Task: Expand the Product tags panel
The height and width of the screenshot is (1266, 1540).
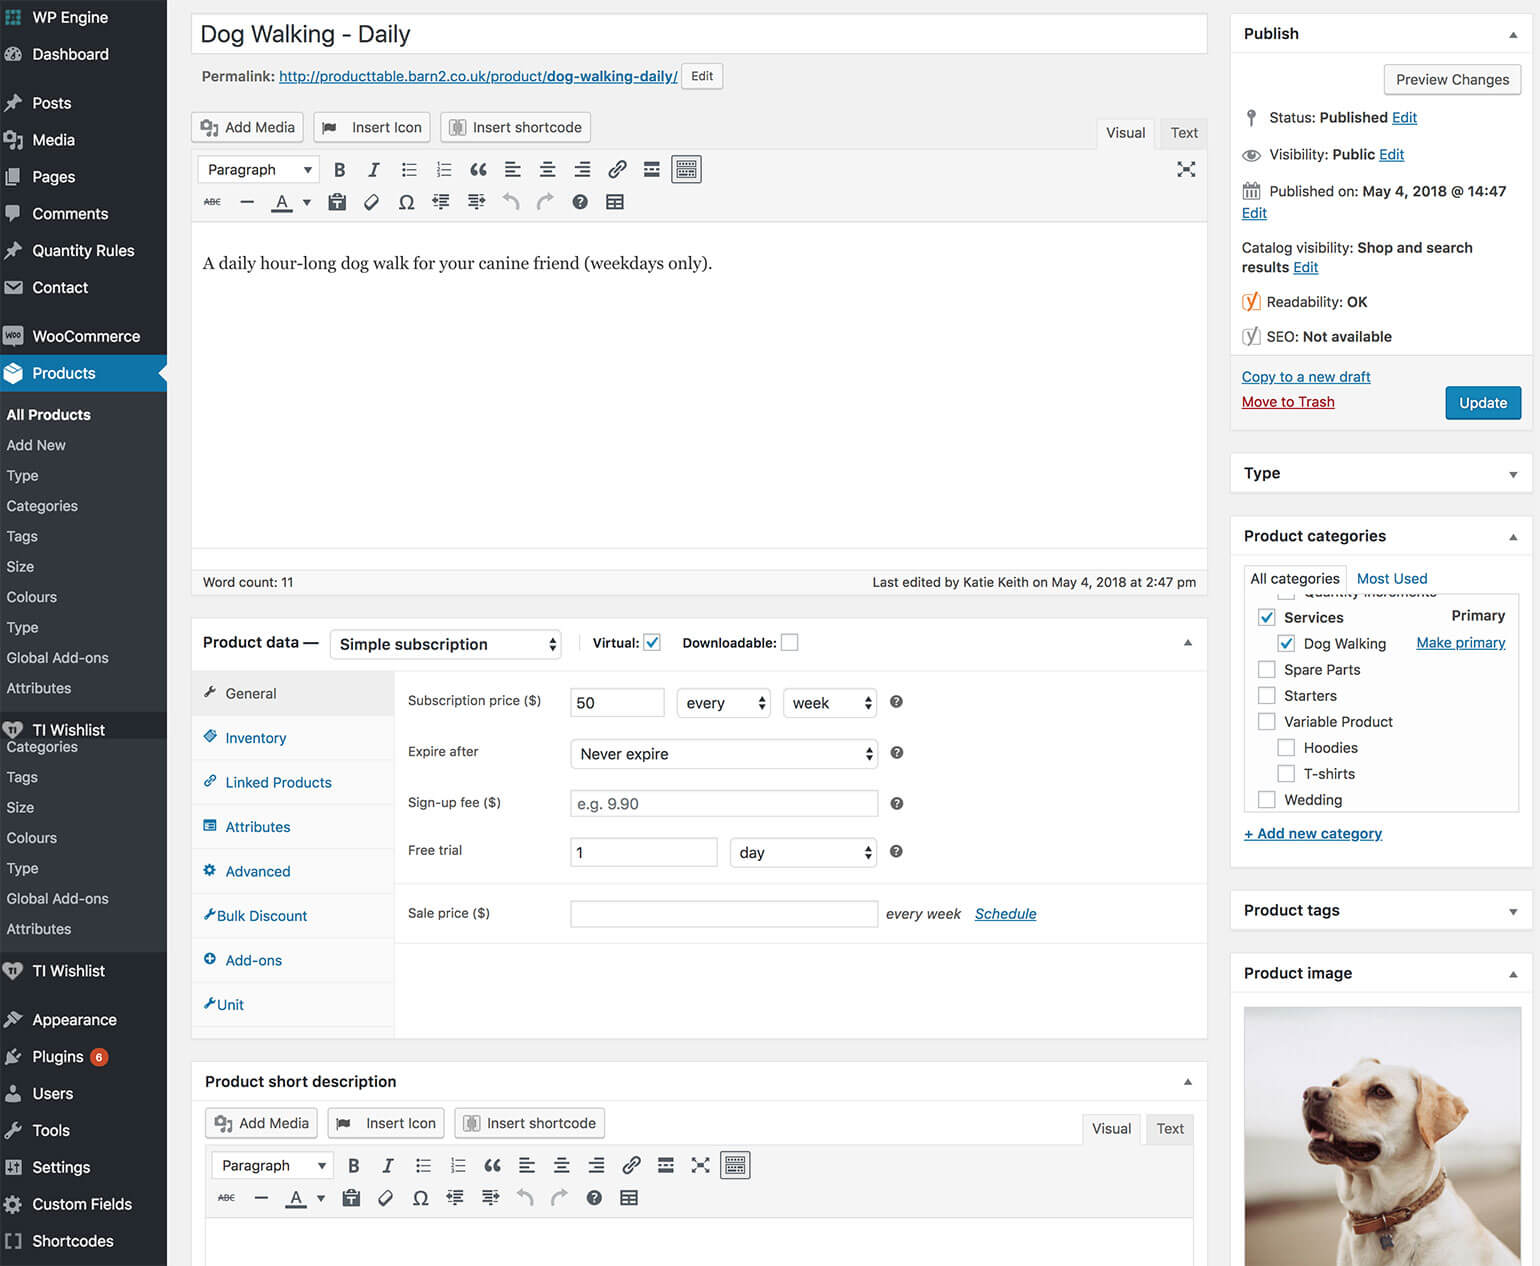Action: [x=1512, y=911]
